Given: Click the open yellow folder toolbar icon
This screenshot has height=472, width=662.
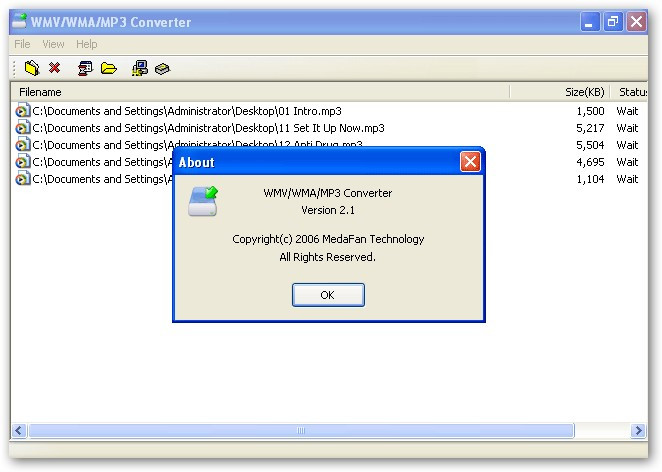Looking at the screenshot, I should point(109,68).
